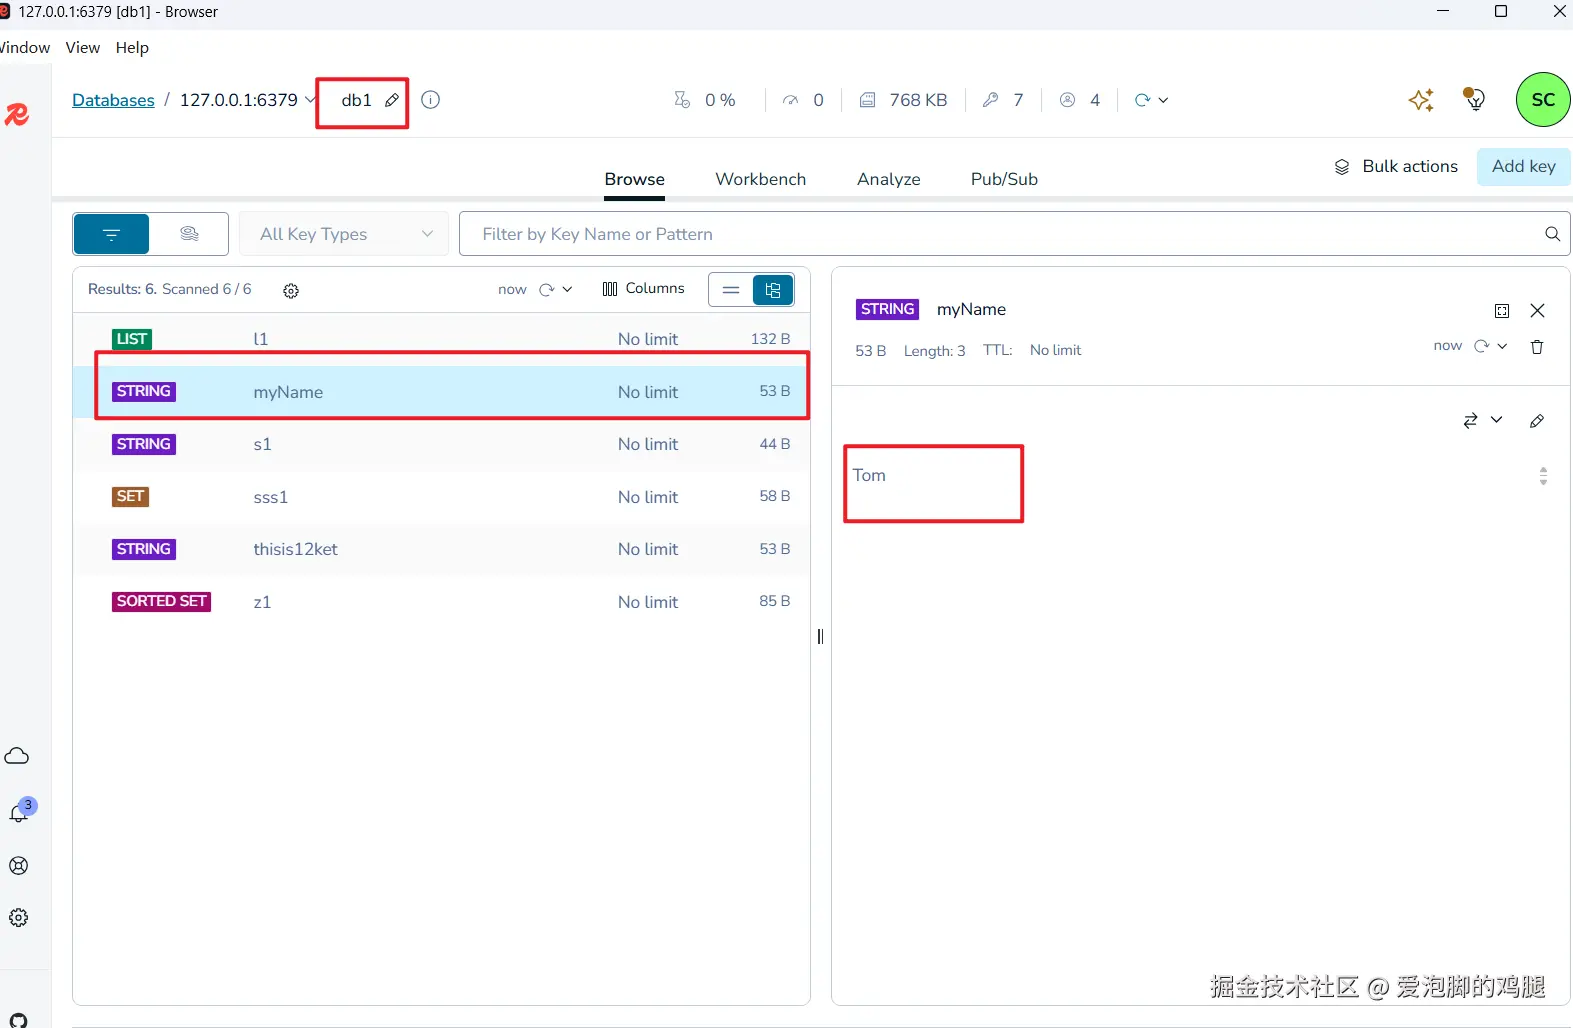The height and width of the screenshot is (1028, 1573).
Task: Open the database info circle icon
Action: (x=430, y=100)
